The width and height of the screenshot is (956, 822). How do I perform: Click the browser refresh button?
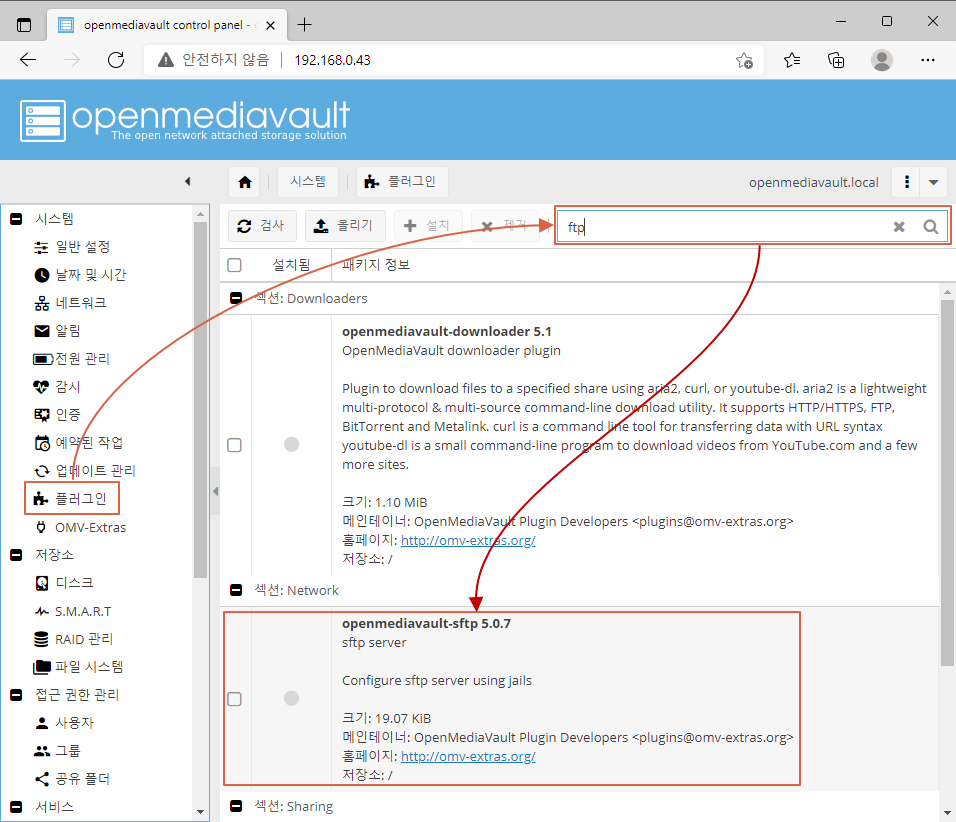[x=116, y=60]
